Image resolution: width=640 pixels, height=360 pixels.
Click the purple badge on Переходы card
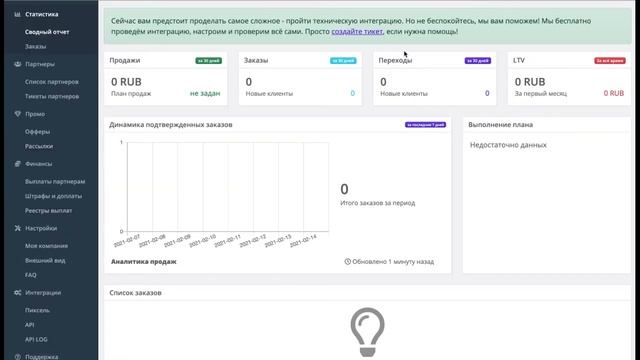[478, 61]
